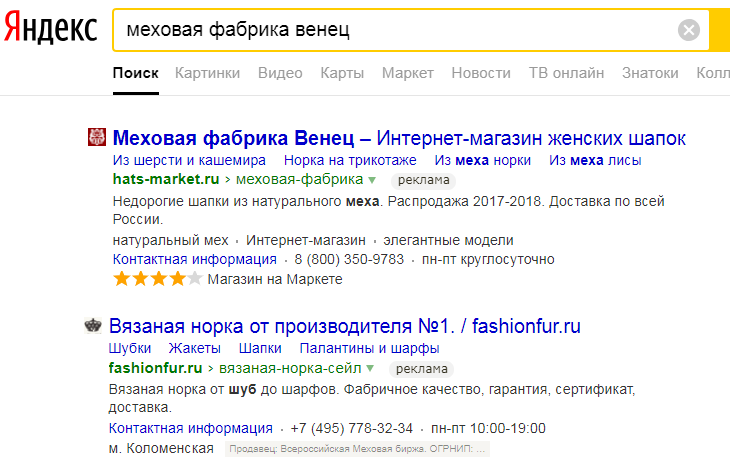Click the пн-пт 10:00-19:00 hours text
This screenshot has width=738, height=470.
488,429
